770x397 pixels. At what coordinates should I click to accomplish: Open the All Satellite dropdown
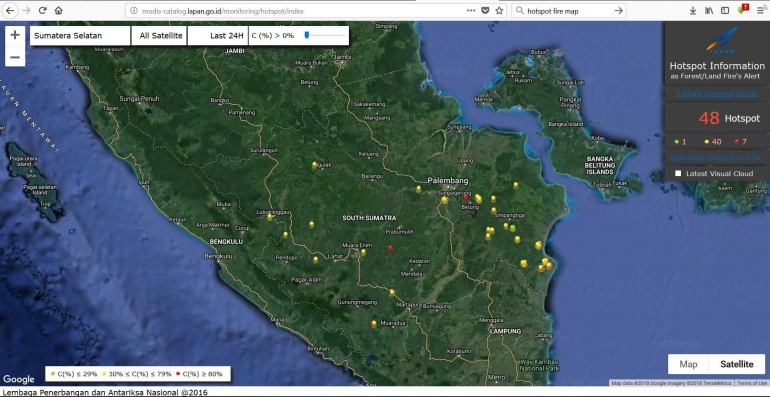[x=160, y=35]
